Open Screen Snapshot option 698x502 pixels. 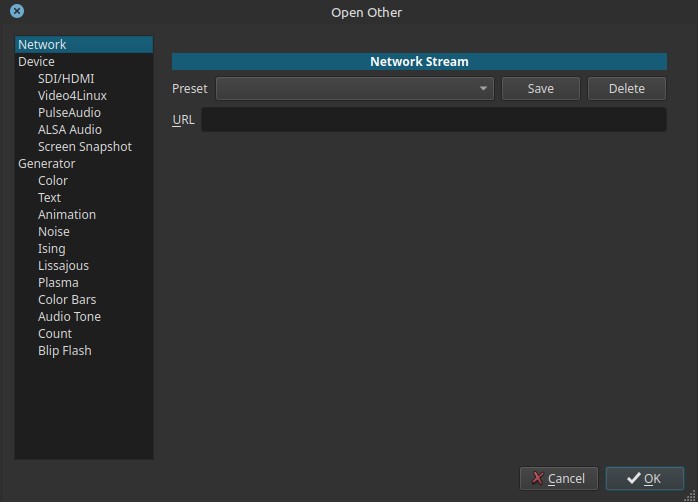click(84, 147)
